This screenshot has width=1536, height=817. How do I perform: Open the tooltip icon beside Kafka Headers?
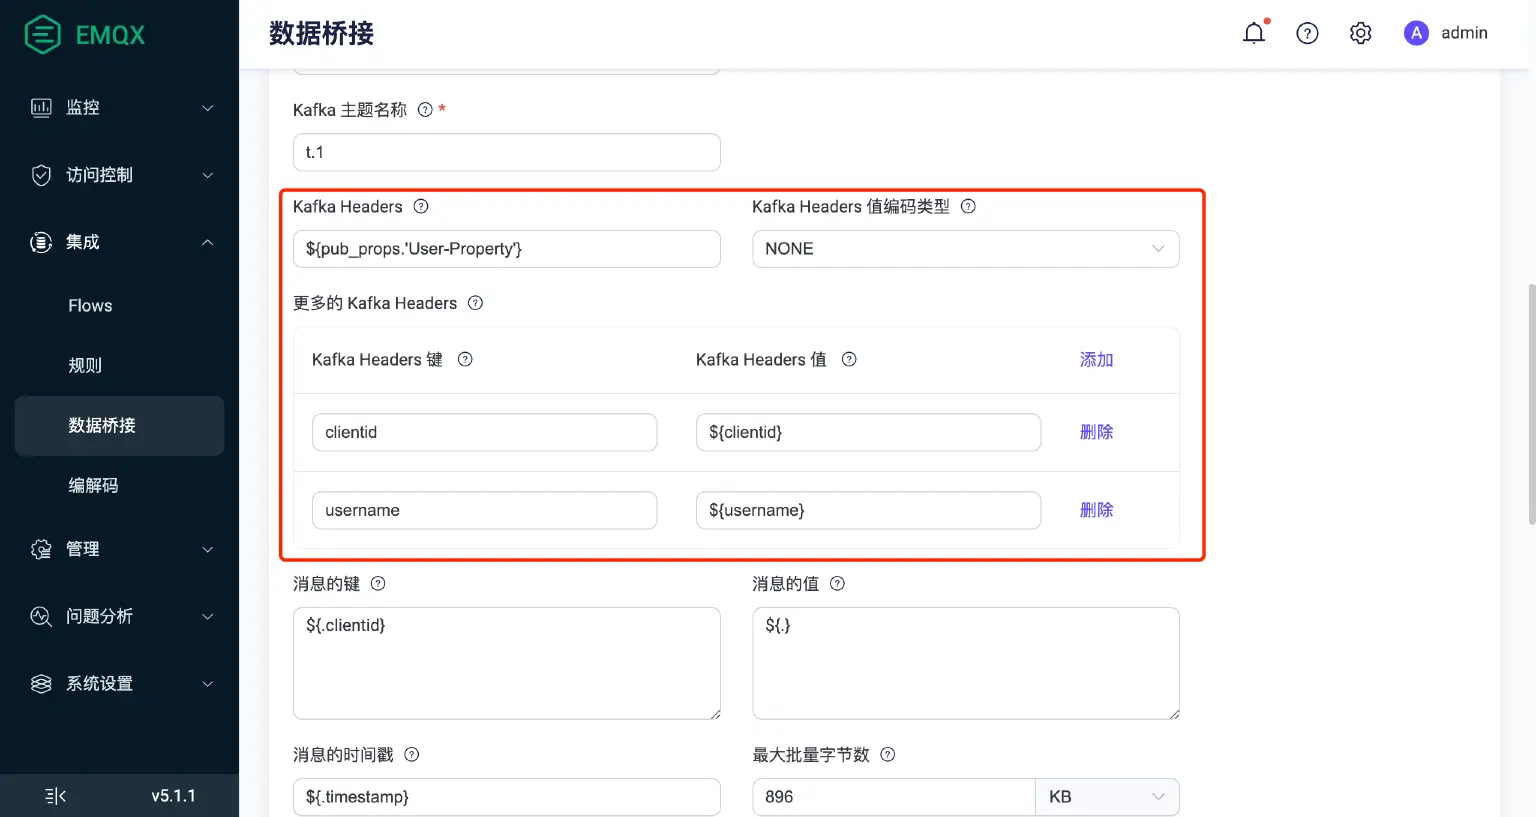tap(420, 206)
